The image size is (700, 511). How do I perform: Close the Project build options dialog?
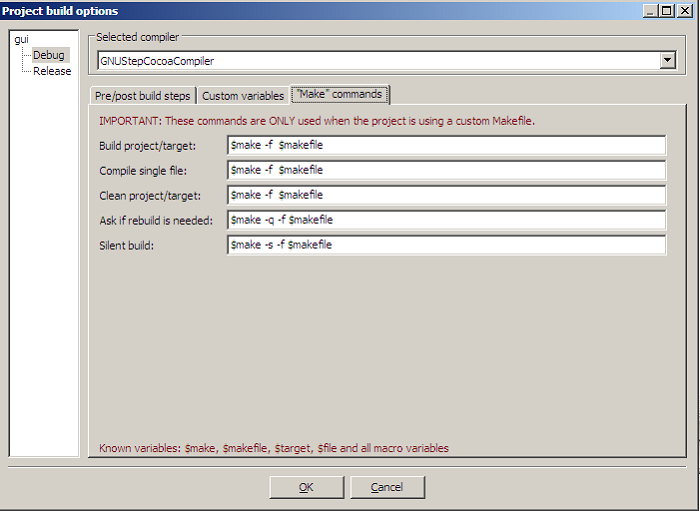(x=685, y=10)
